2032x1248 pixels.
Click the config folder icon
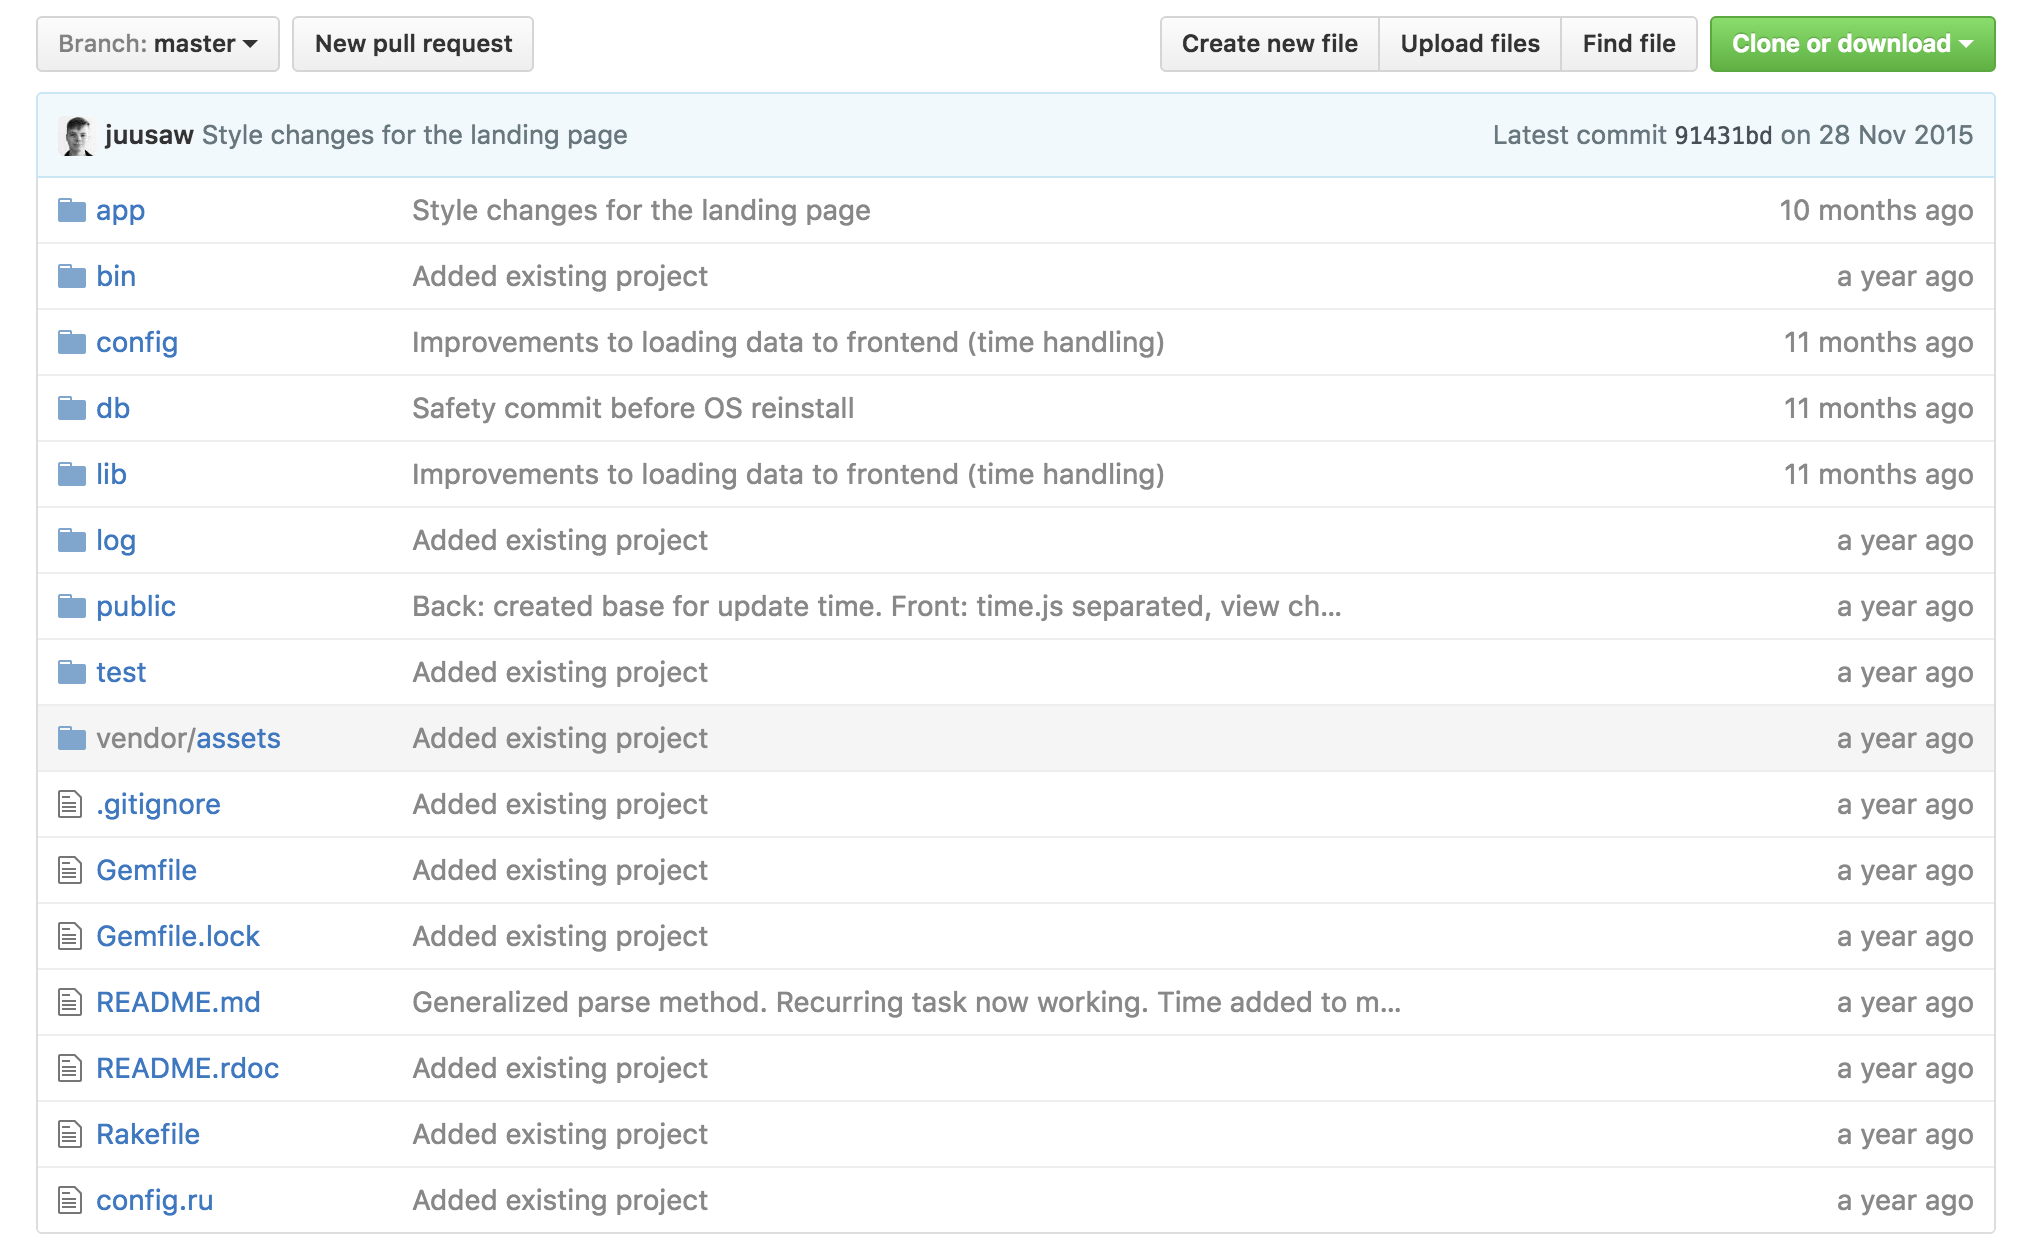tap(72, 342)
